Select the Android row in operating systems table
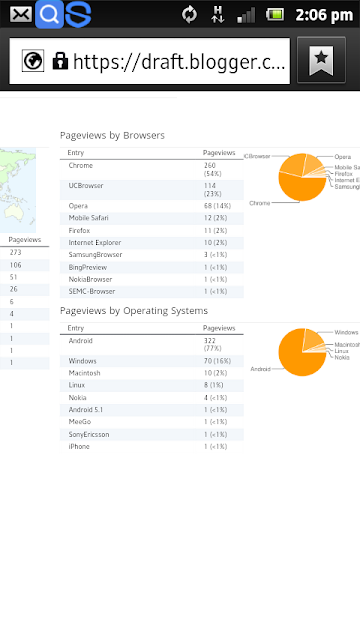The width and height of the screenshot is (360, 640). pyautogui.click(x=151, y=344)
